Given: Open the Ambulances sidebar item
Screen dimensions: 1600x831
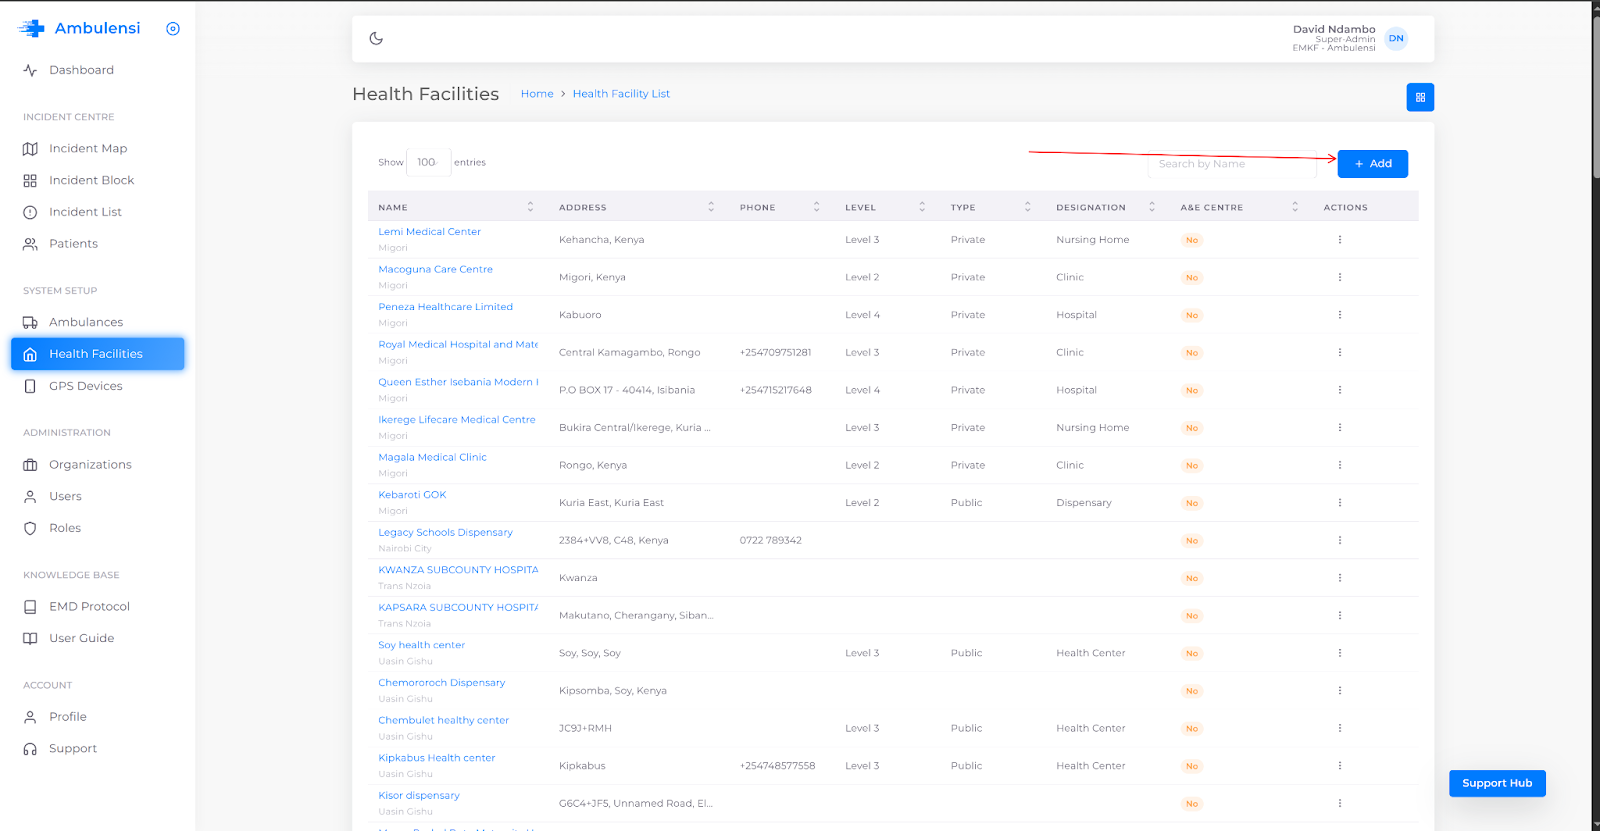Looking at the screenshot, I should pyautogui.click(x=86, y=322).
